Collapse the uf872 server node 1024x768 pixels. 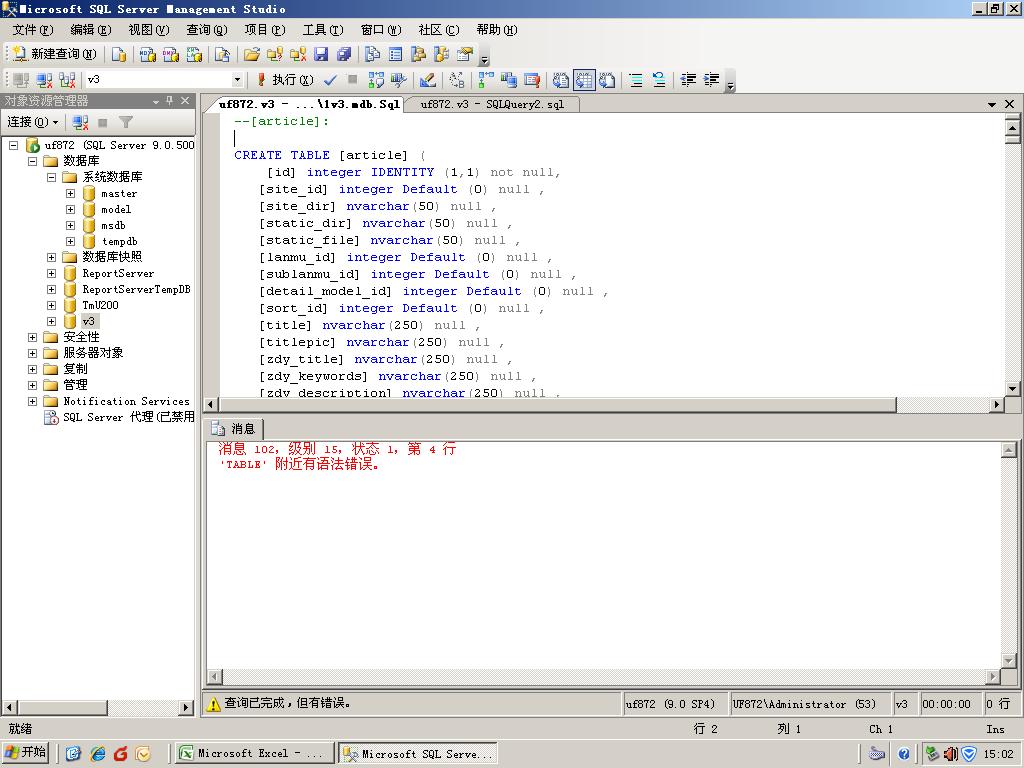[13, 145]
